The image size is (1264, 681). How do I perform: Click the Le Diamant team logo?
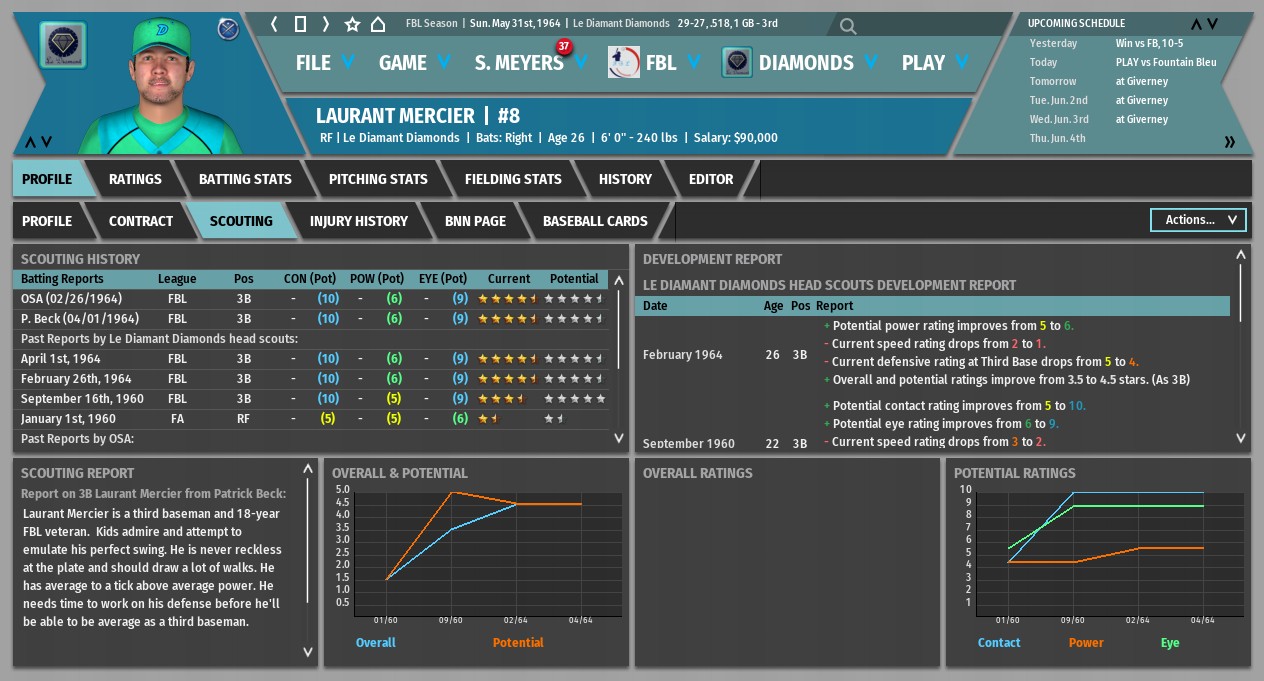click(x=63, y=45)
